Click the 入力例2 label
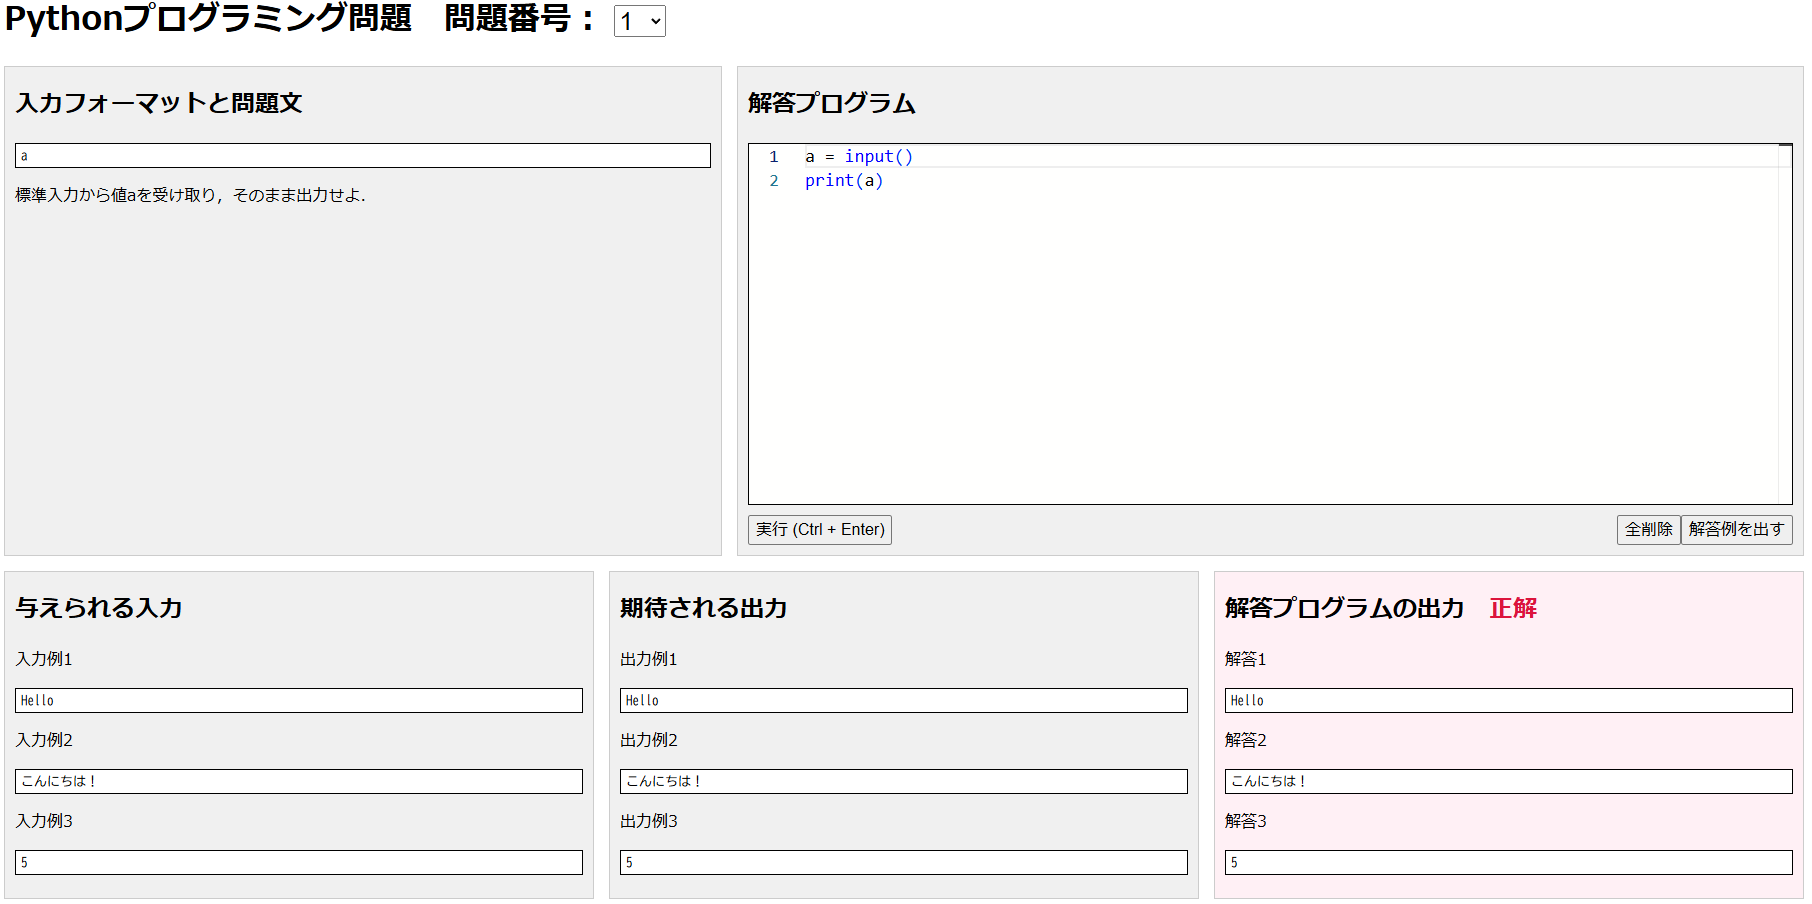 (44, 740)
